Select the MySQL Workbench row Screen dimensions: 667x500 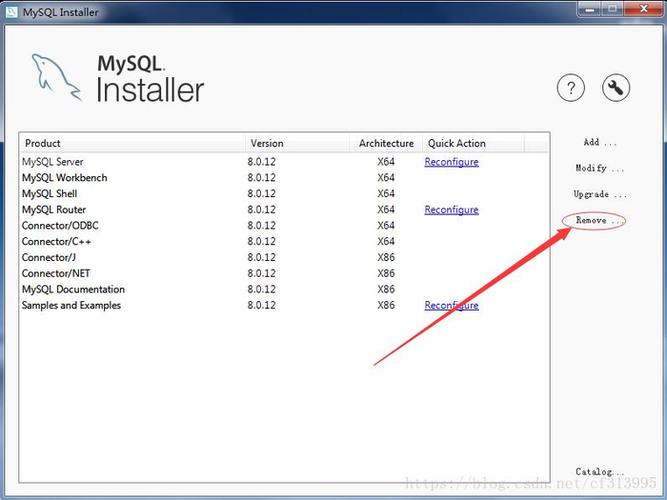point(284,177)
